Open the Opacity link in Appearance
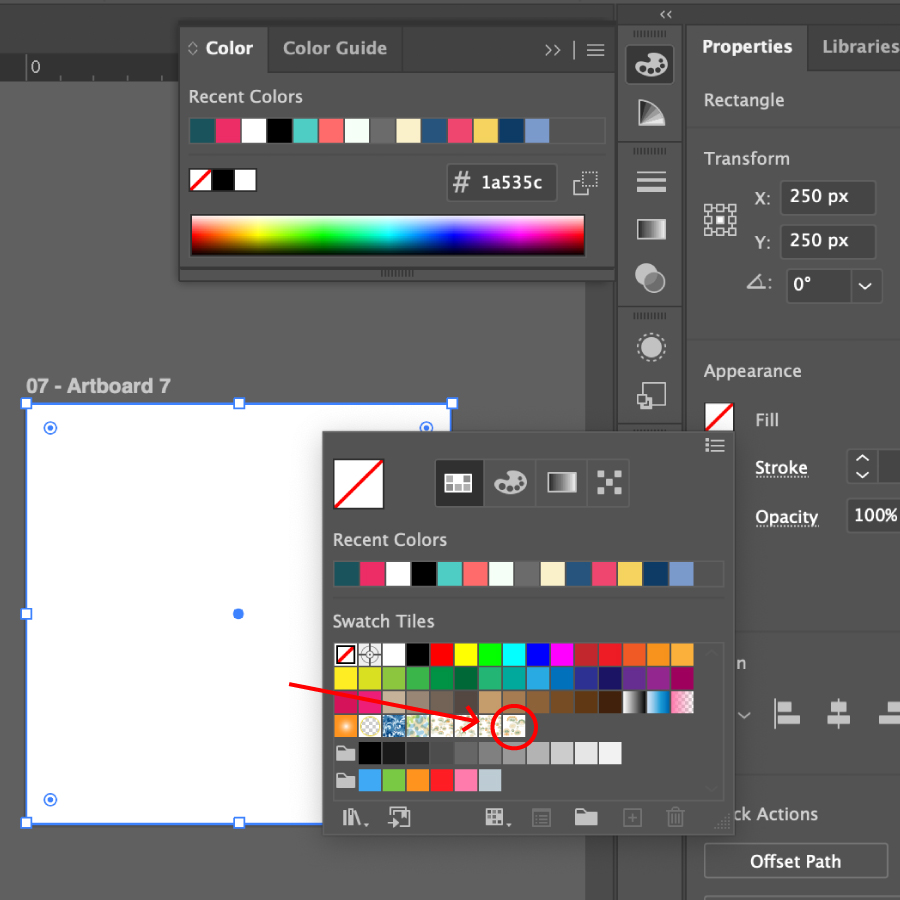900x900 pixels. click(786, 517)
